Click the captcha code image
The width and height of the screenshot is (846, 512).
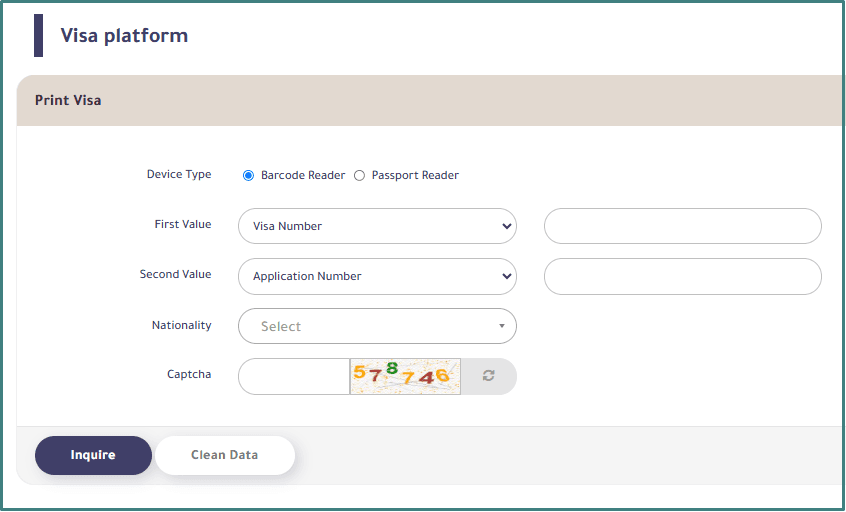pos(405,376)
